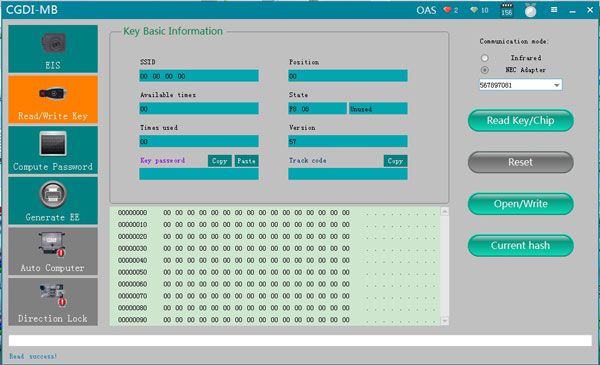The width and height of the screenshot is (600, 365).
Task: Select the NEC Adapter radio button
Action: click(x=485, y=70)
